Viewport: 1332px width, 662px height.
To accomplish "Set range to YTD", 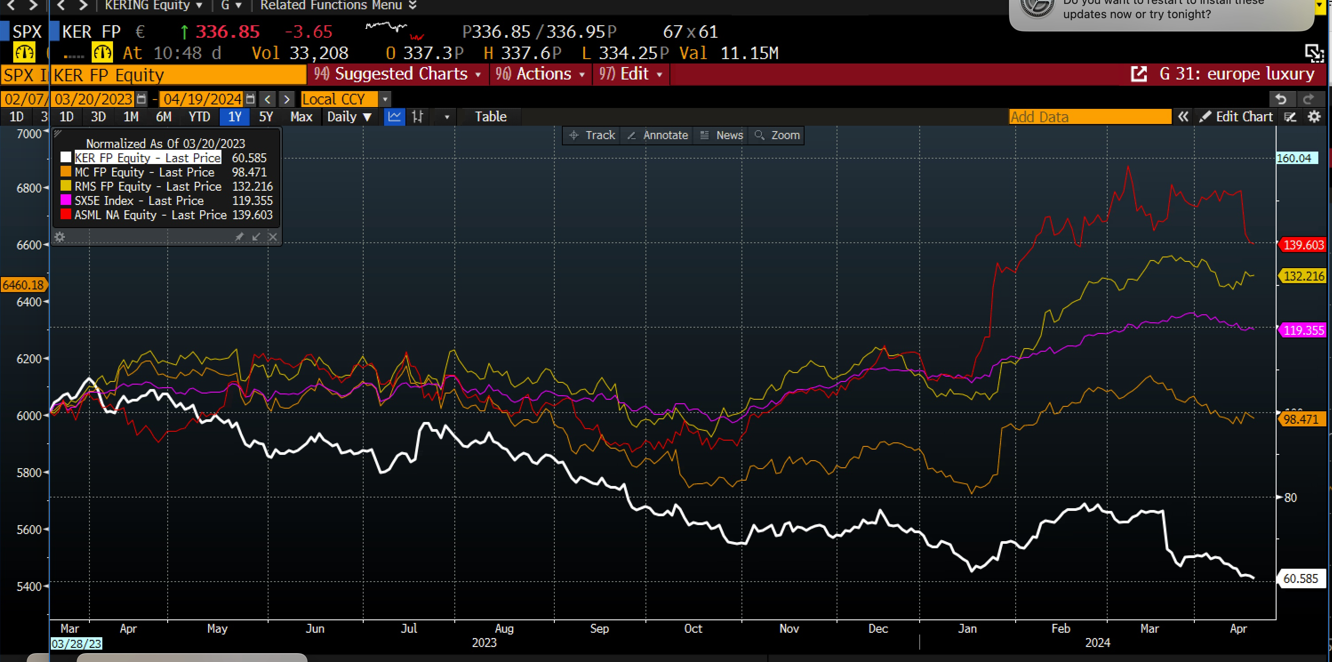I will click(200, 117).
